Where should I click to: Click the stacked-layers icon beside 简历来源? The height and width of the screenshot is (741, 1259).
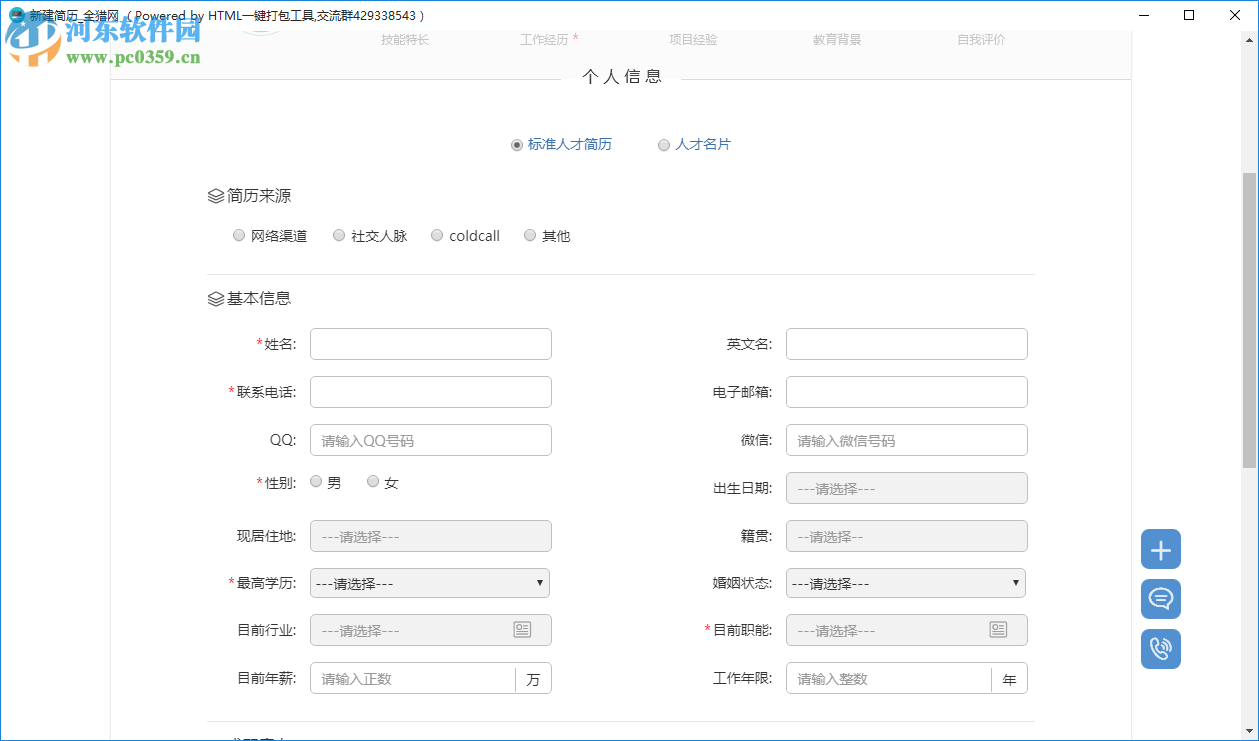coord(213,195)
